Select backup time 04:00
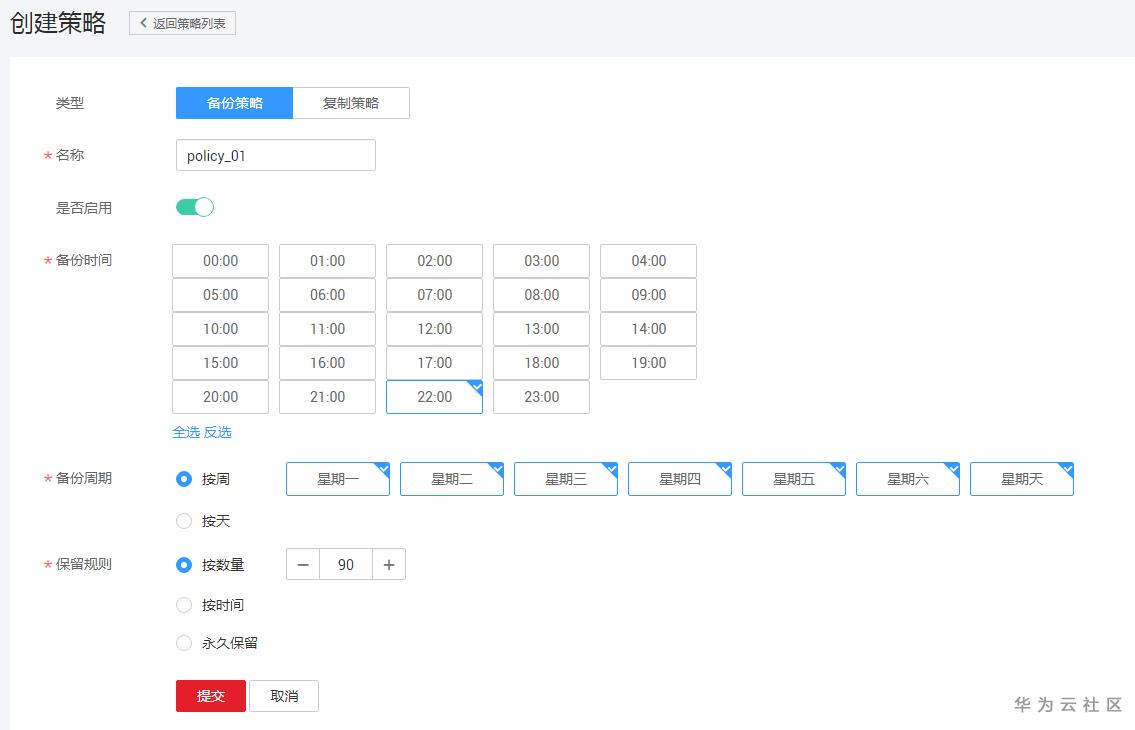Screen dimensions: 1135x730 click(x=649, y=261)
